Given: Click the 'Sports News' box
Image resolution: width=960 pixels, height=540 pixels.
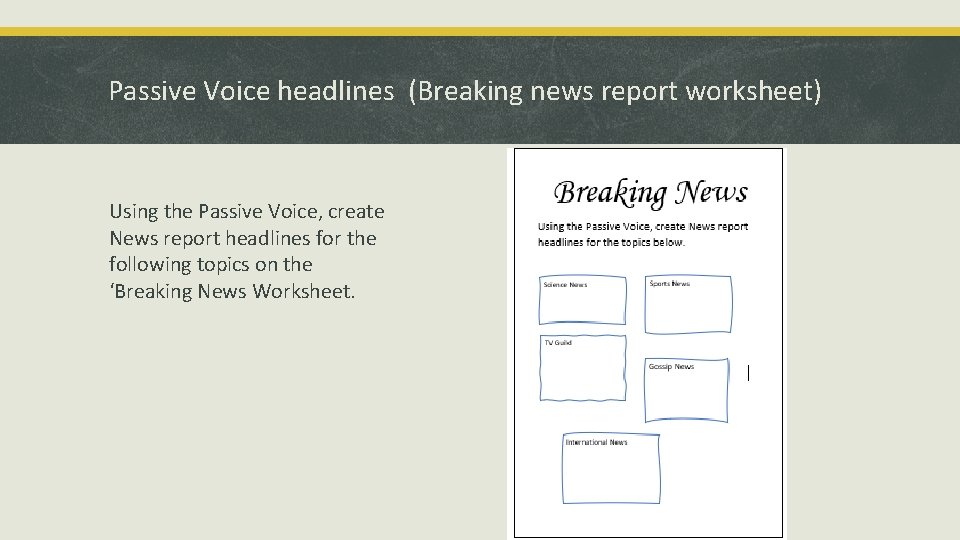Looking at the screenshot, I should 688,304.
